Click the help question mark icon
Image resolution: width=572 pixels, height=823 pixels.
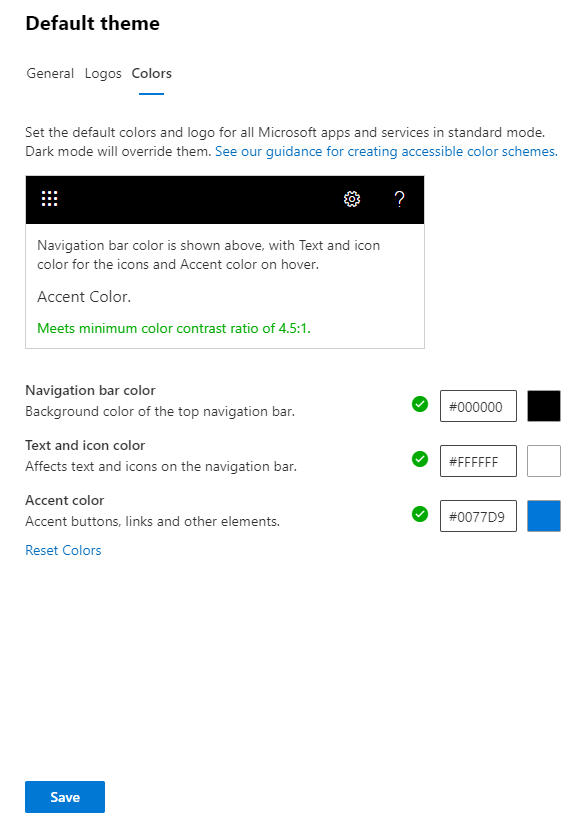point(399,199)
